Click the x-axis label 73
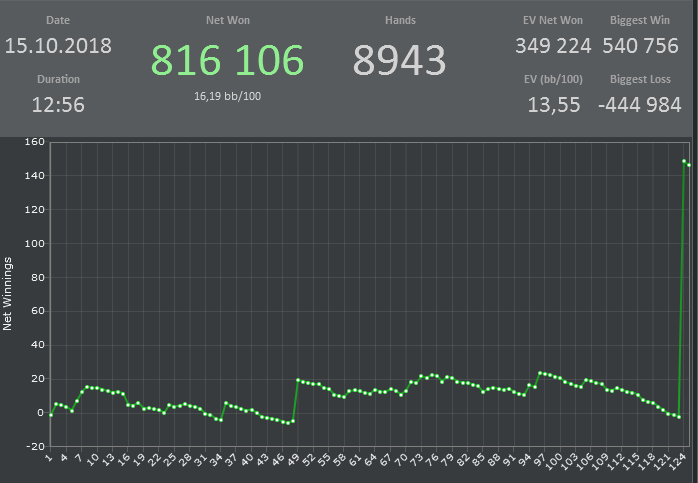This screenshot has height=483, width=698. pyautogui.click(x=416, y=459)
